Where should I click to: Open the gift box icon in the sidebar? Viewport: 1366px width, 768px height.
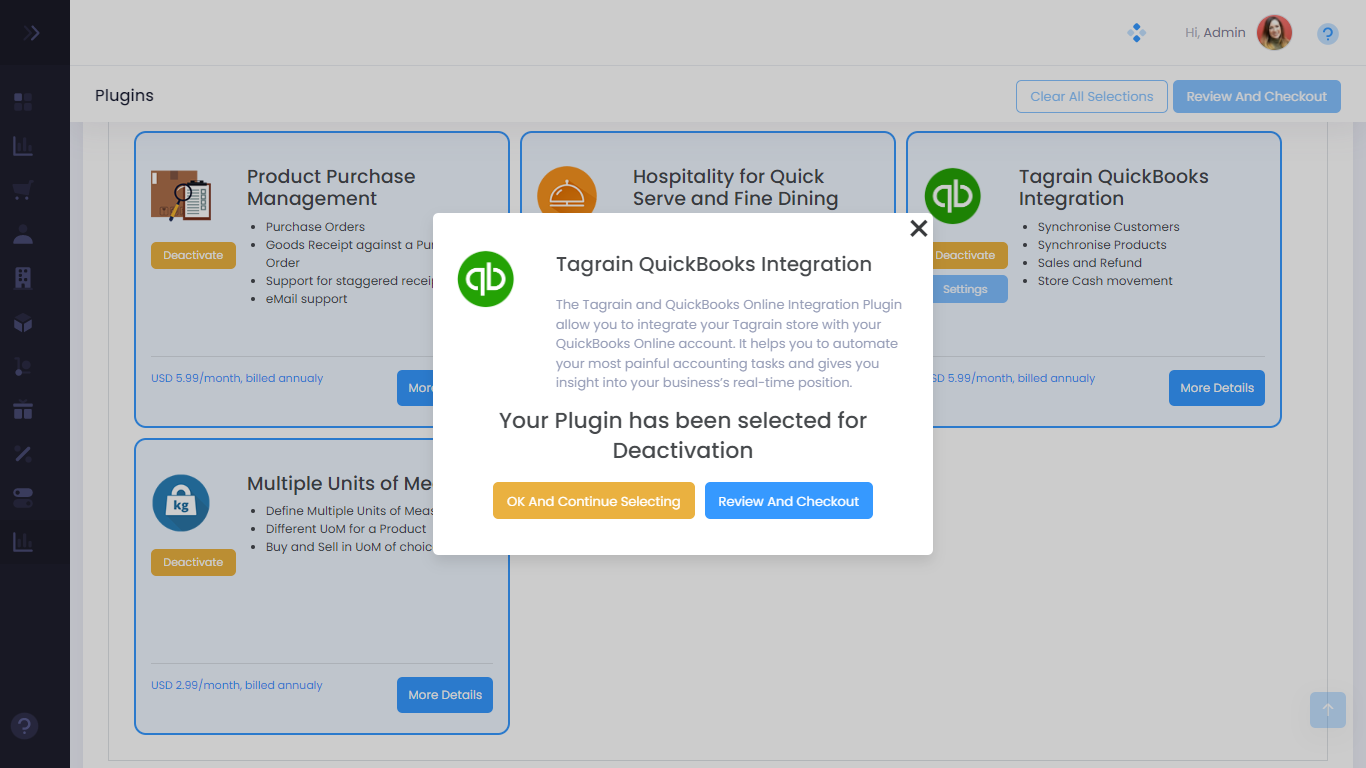pos(23,410)
